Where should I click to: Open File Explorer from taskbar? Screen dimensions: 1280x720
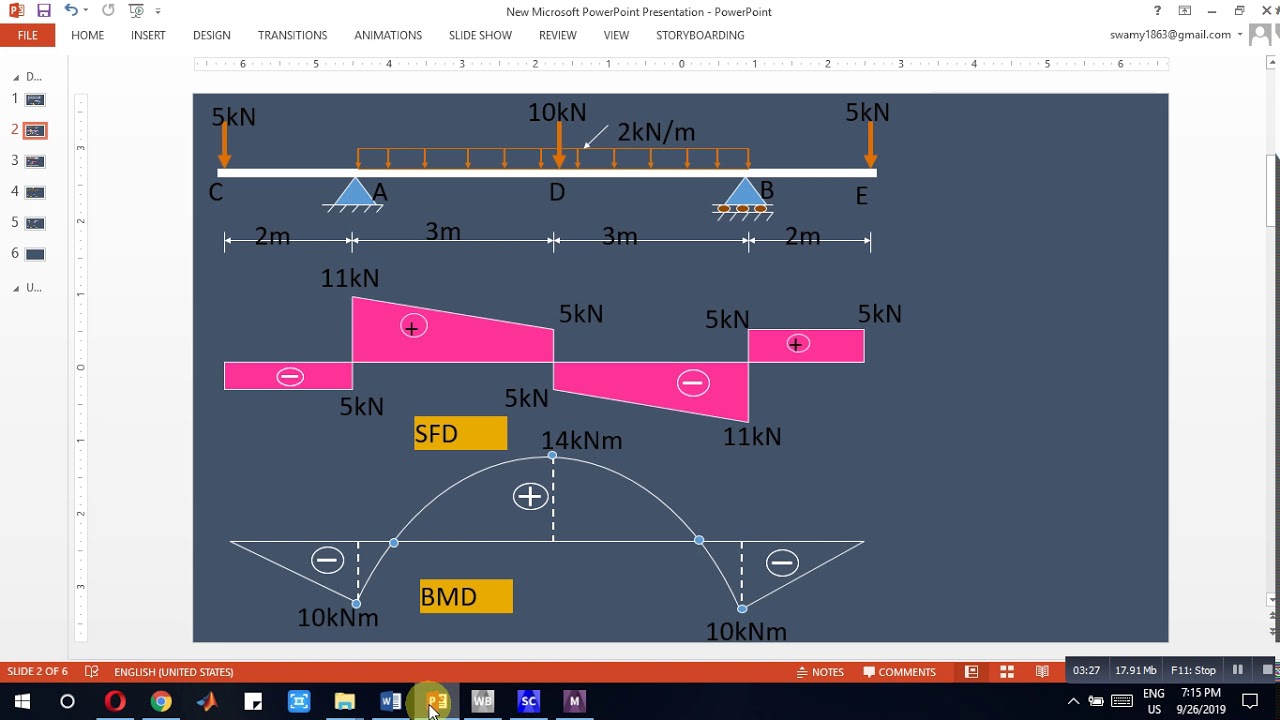(x=345, y=701)
